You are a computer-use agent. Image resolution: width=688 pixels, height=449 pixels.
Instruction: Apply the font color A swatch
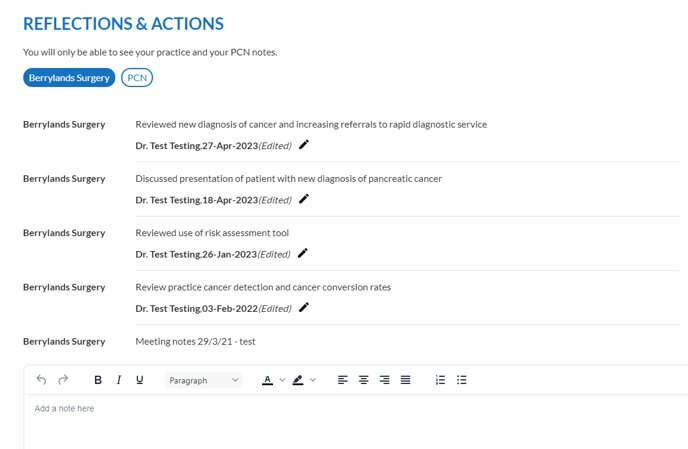[267, 380]
